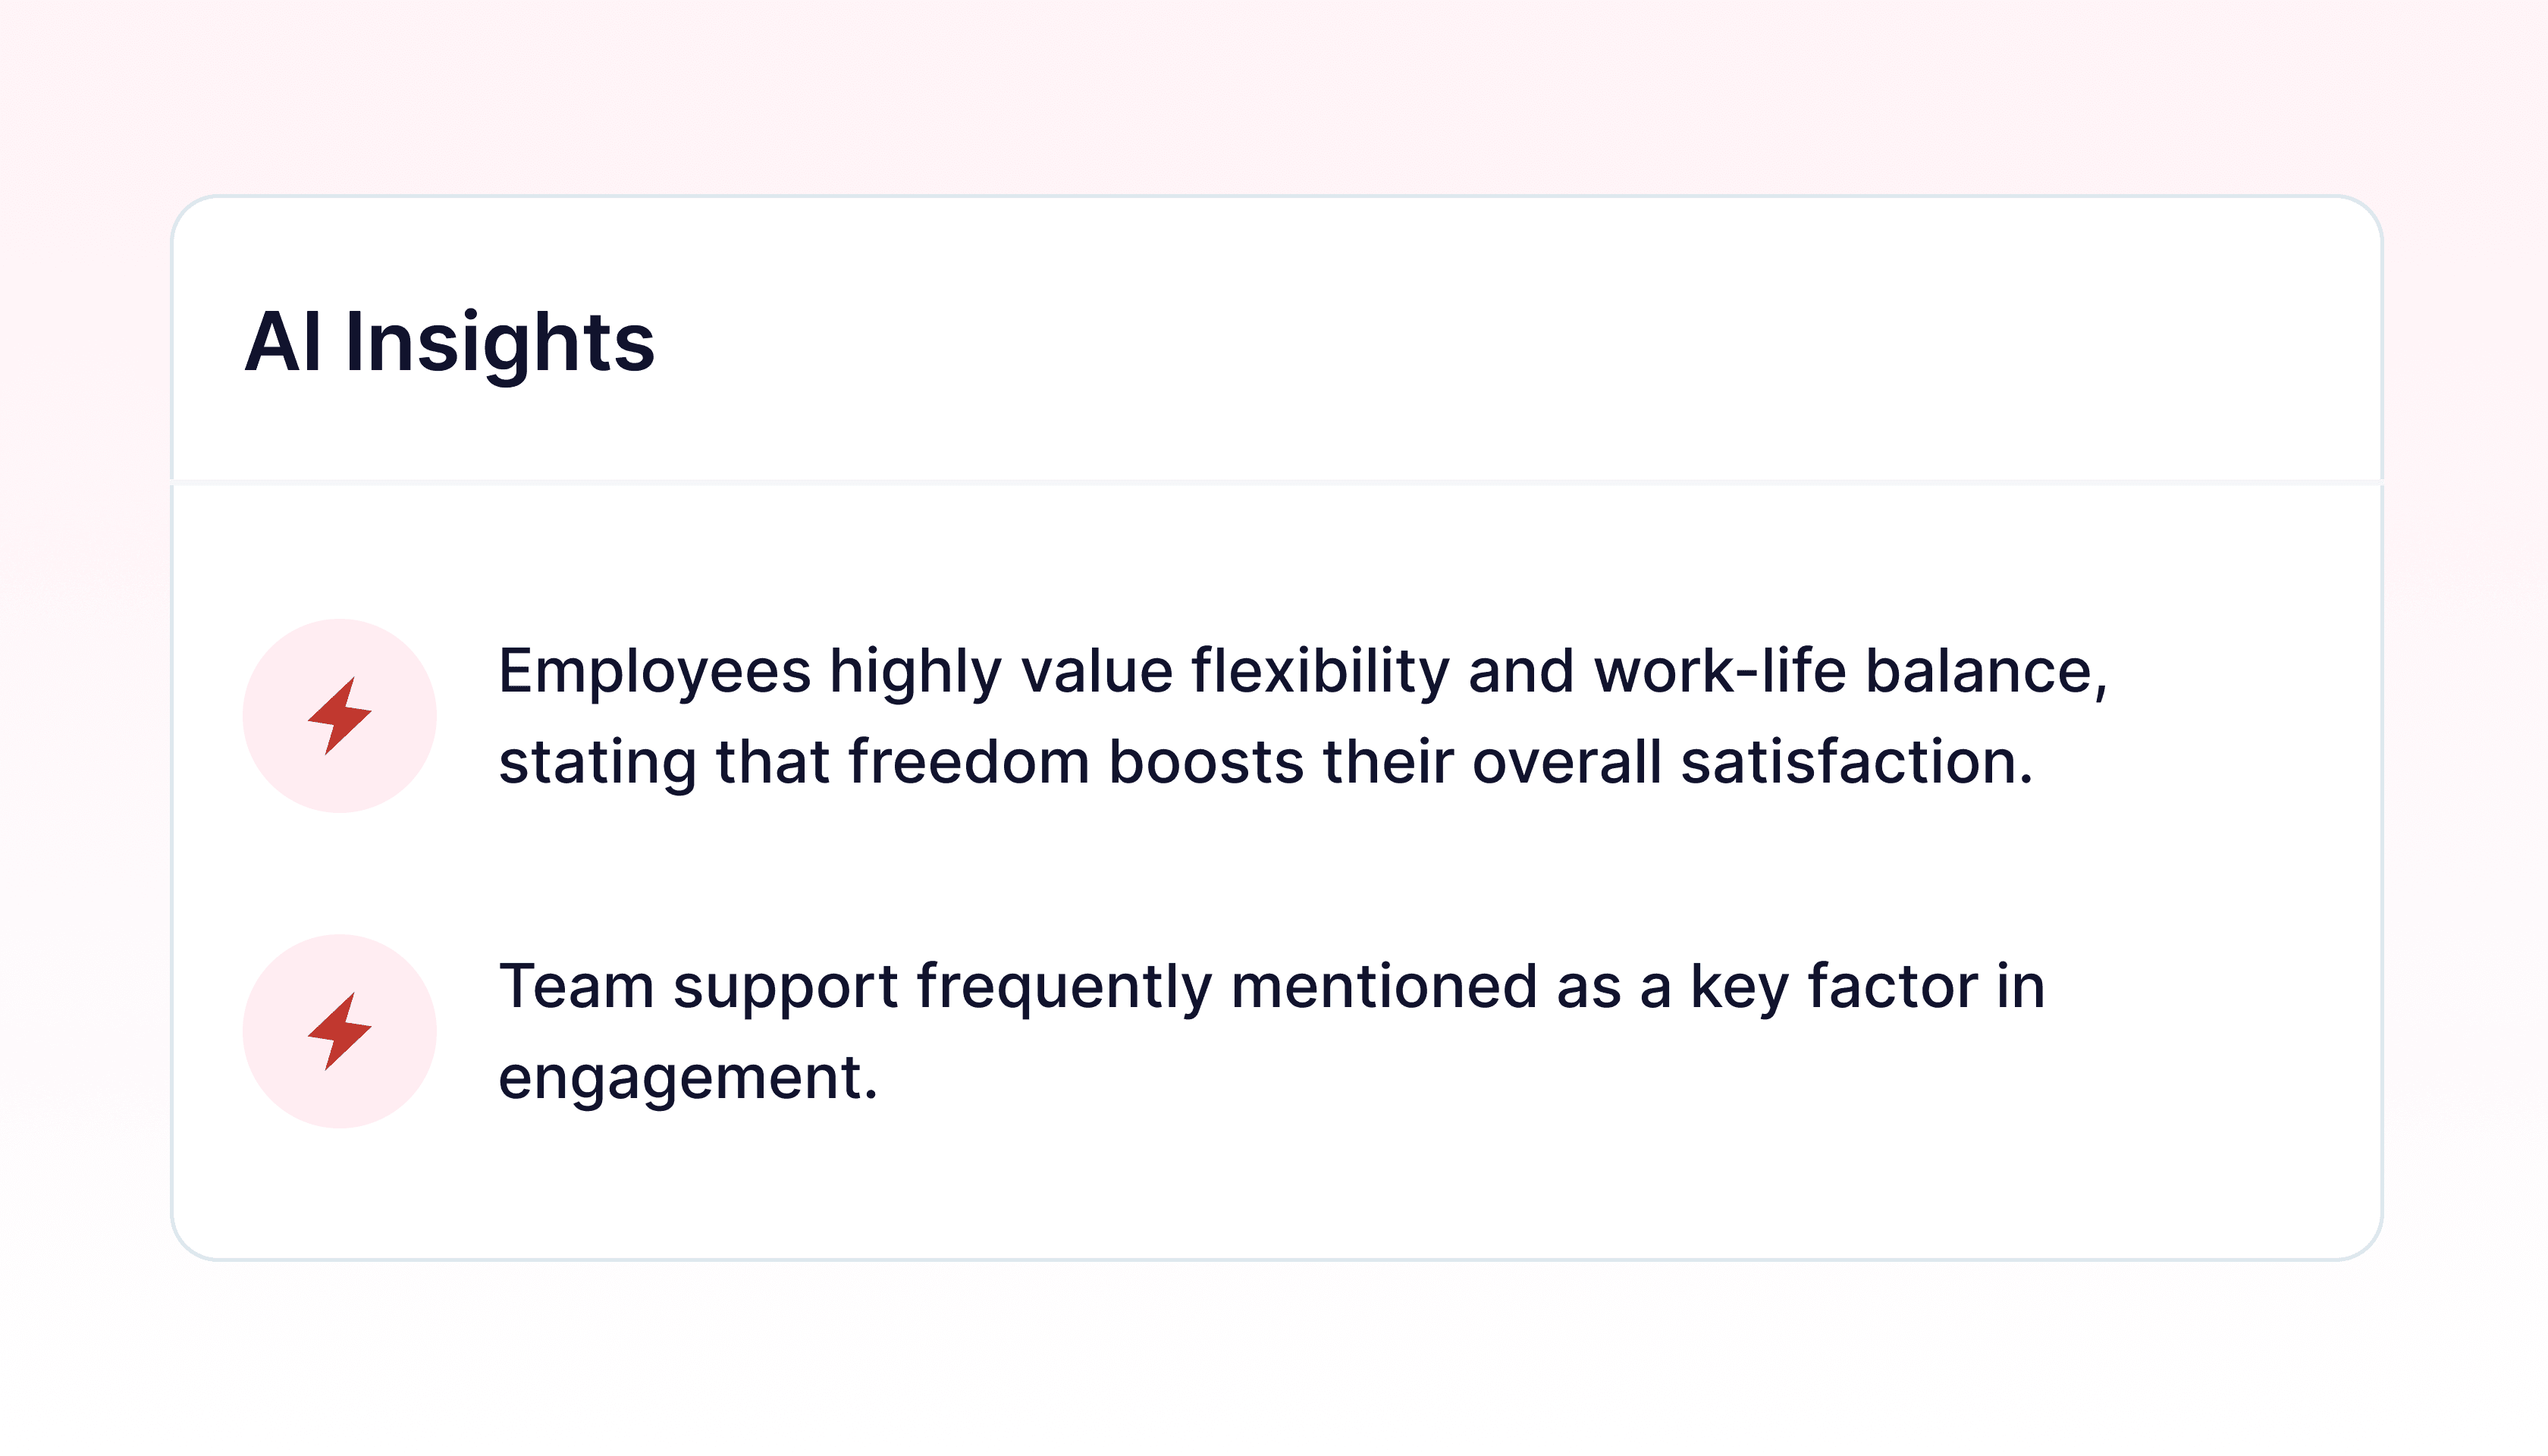The image size is (2548, 1456).
Task: Select the phrase "freedom boosts"
Action: click(x=1076, y=761)
